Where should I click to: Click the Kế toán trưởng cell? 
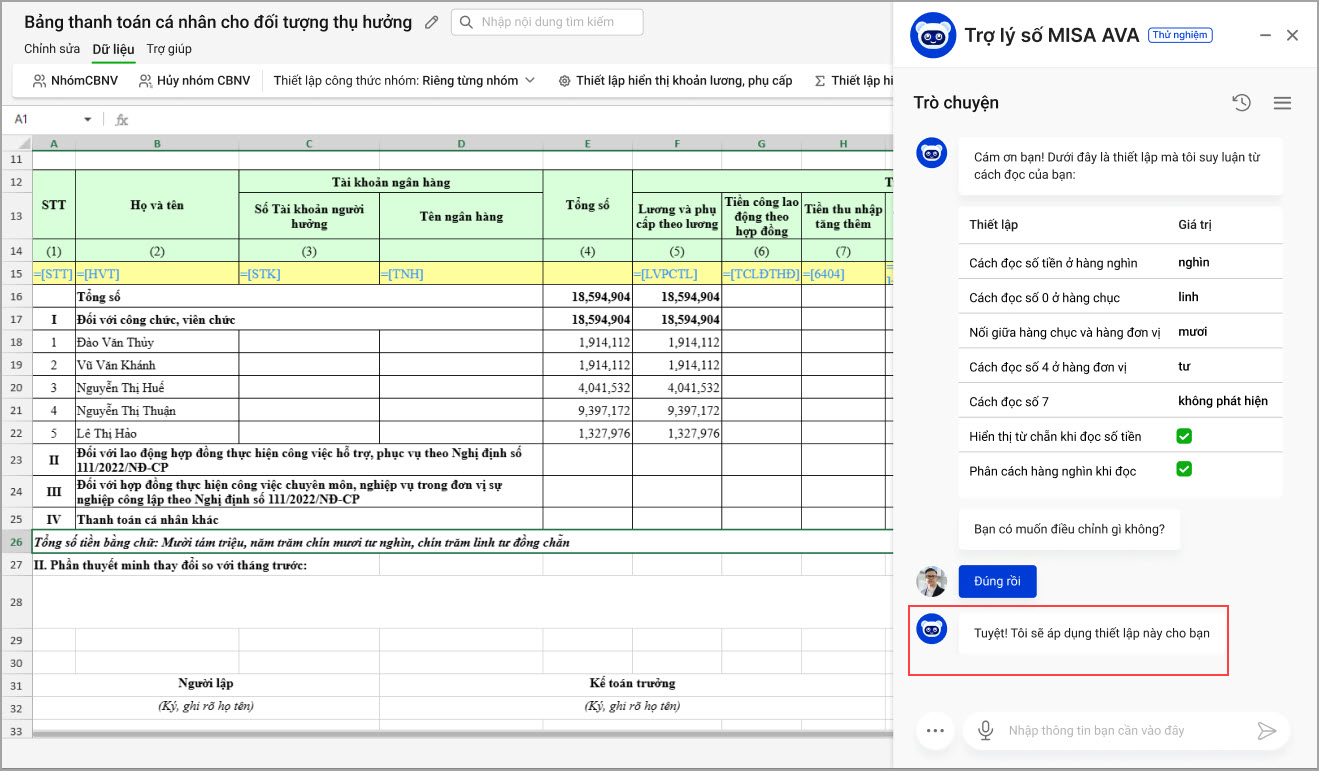pyautogui.click(x=632, y=684)
